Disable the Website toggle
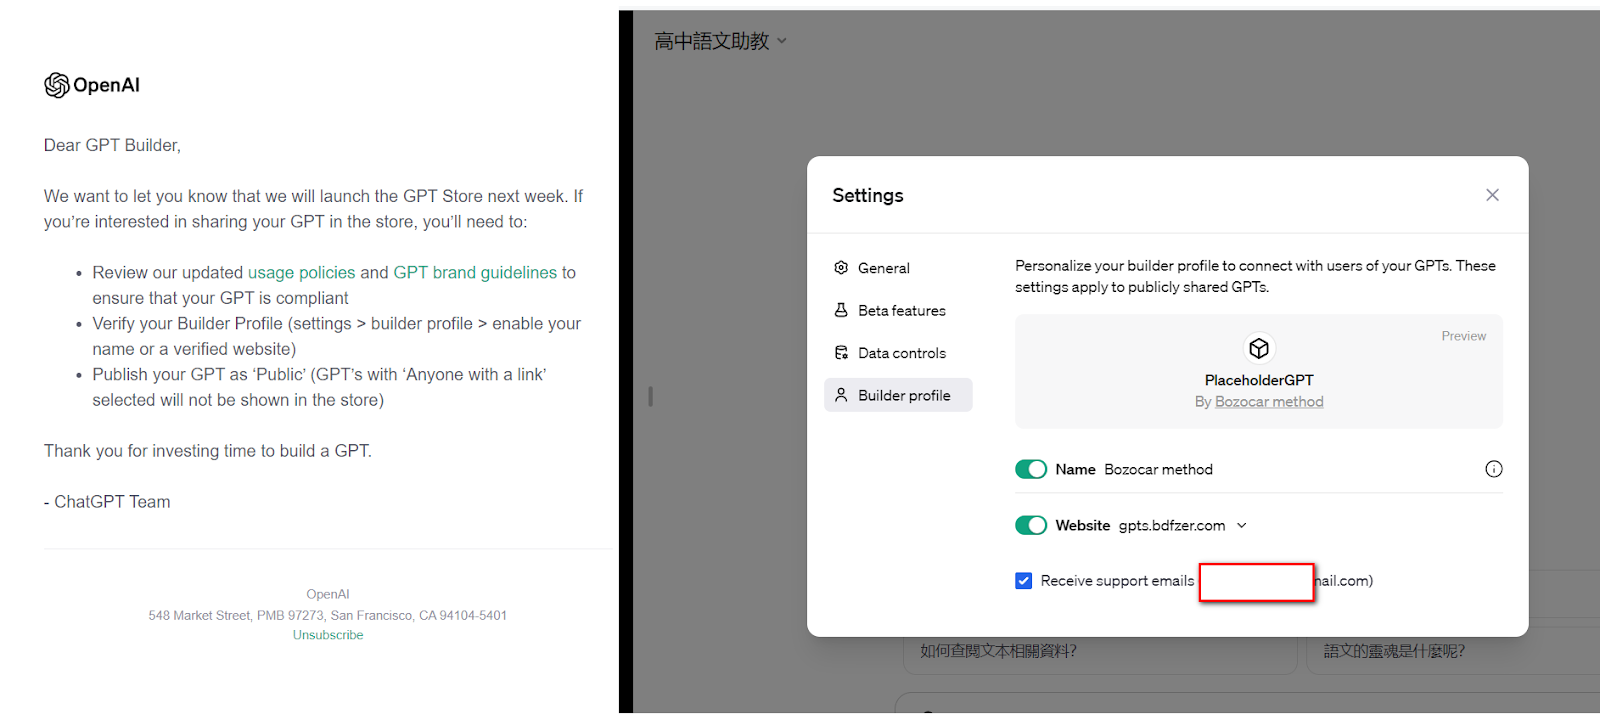This screenshot has width=1600, height=720. [x=1031, y=525]
